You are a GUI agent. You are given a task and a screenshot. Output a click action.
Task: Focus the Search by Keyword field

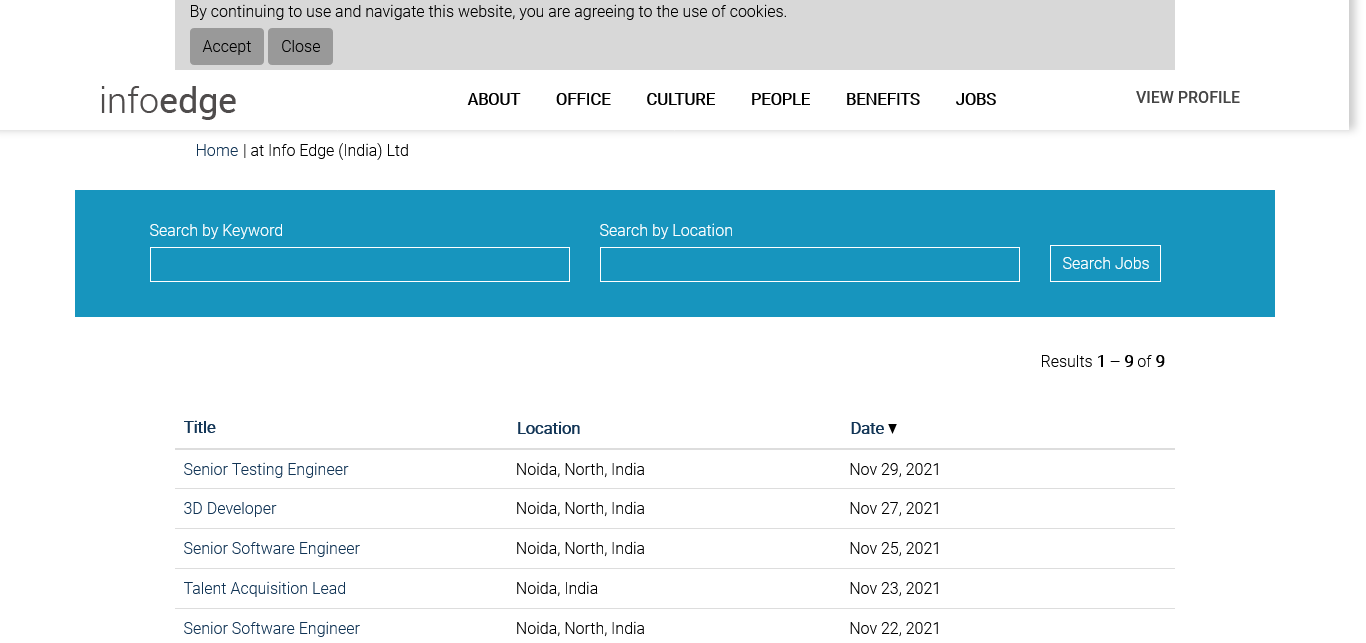[x=360, y=265]
